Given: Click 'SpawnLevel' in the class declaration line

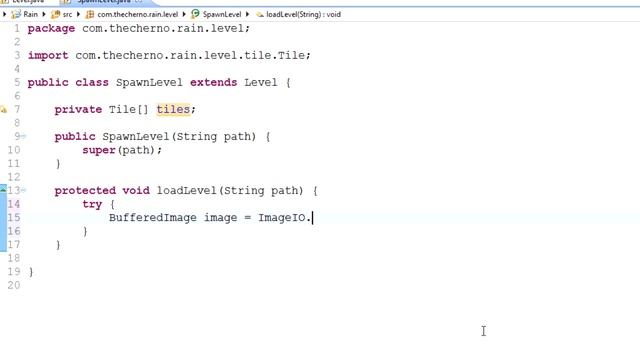Looking at the screenshot, I should coord(149,82).
